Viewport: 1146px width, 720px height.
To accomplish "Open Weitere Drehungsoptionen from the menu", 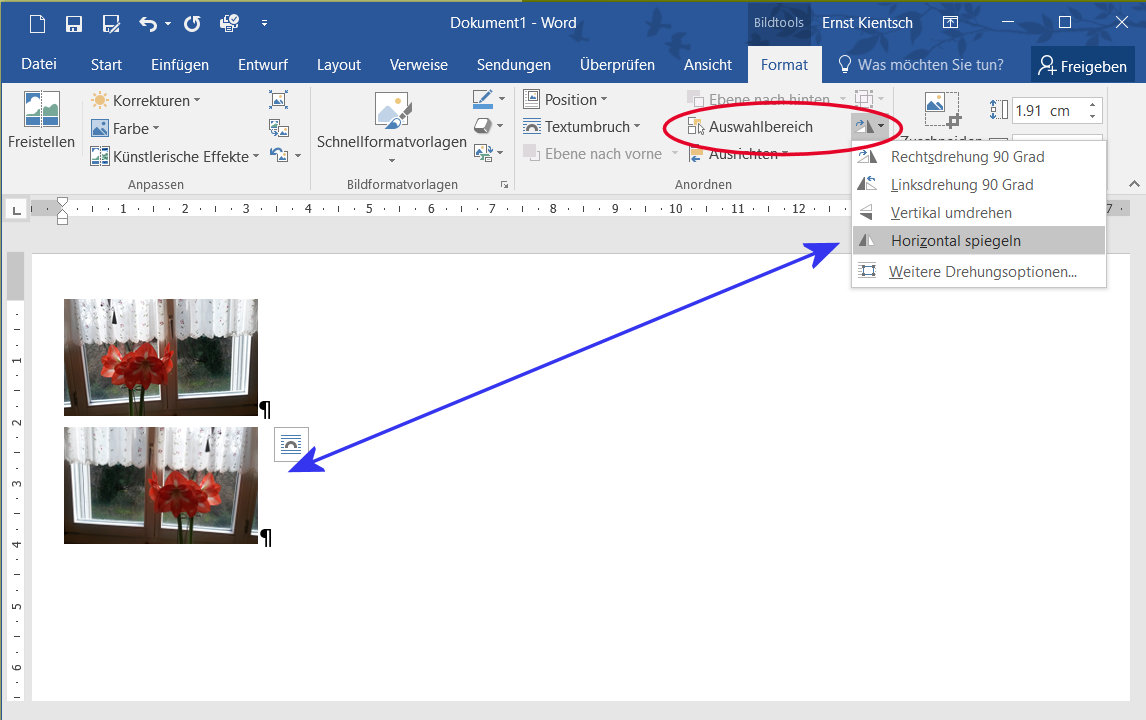I will pyautogui.click(x=982, y=272).
